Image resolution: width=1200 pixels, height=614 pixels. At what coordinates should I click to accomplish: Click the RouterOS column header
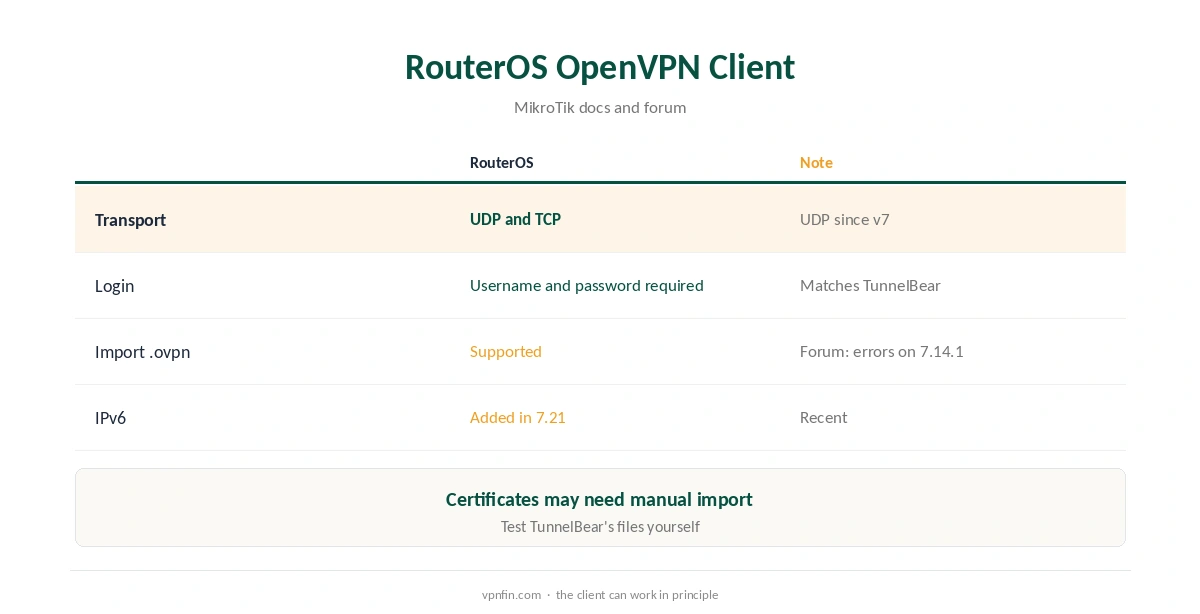502,162
